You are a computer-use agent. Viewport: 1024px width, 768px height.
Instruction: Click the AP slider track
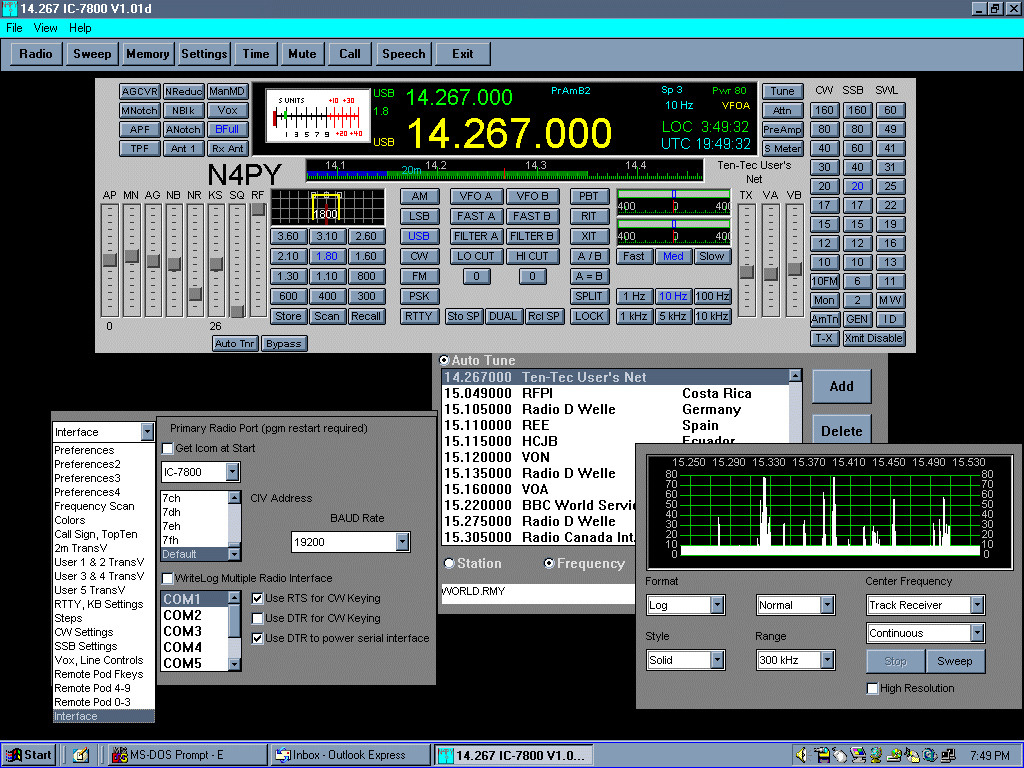[x=109, y=260]
